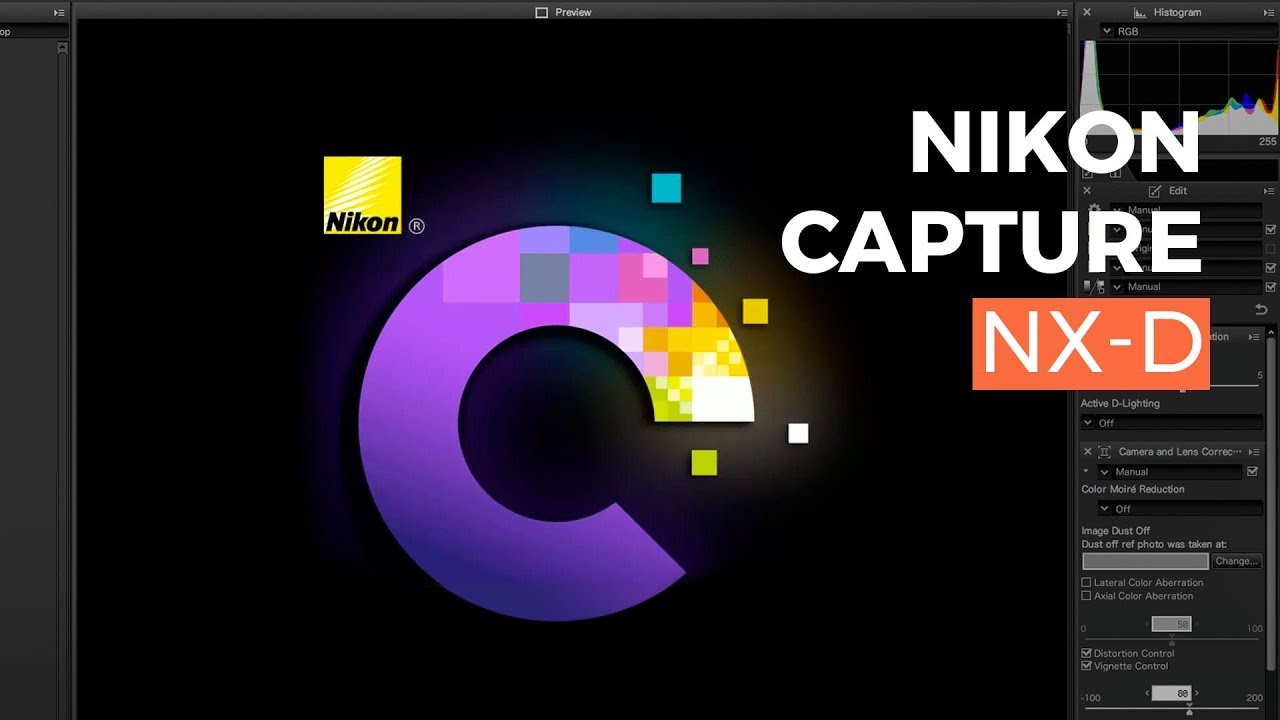Open Camera and Lens Corrections options menu
The height and width of the screenshot is (720, 1280).
[x=1254, y=452]
